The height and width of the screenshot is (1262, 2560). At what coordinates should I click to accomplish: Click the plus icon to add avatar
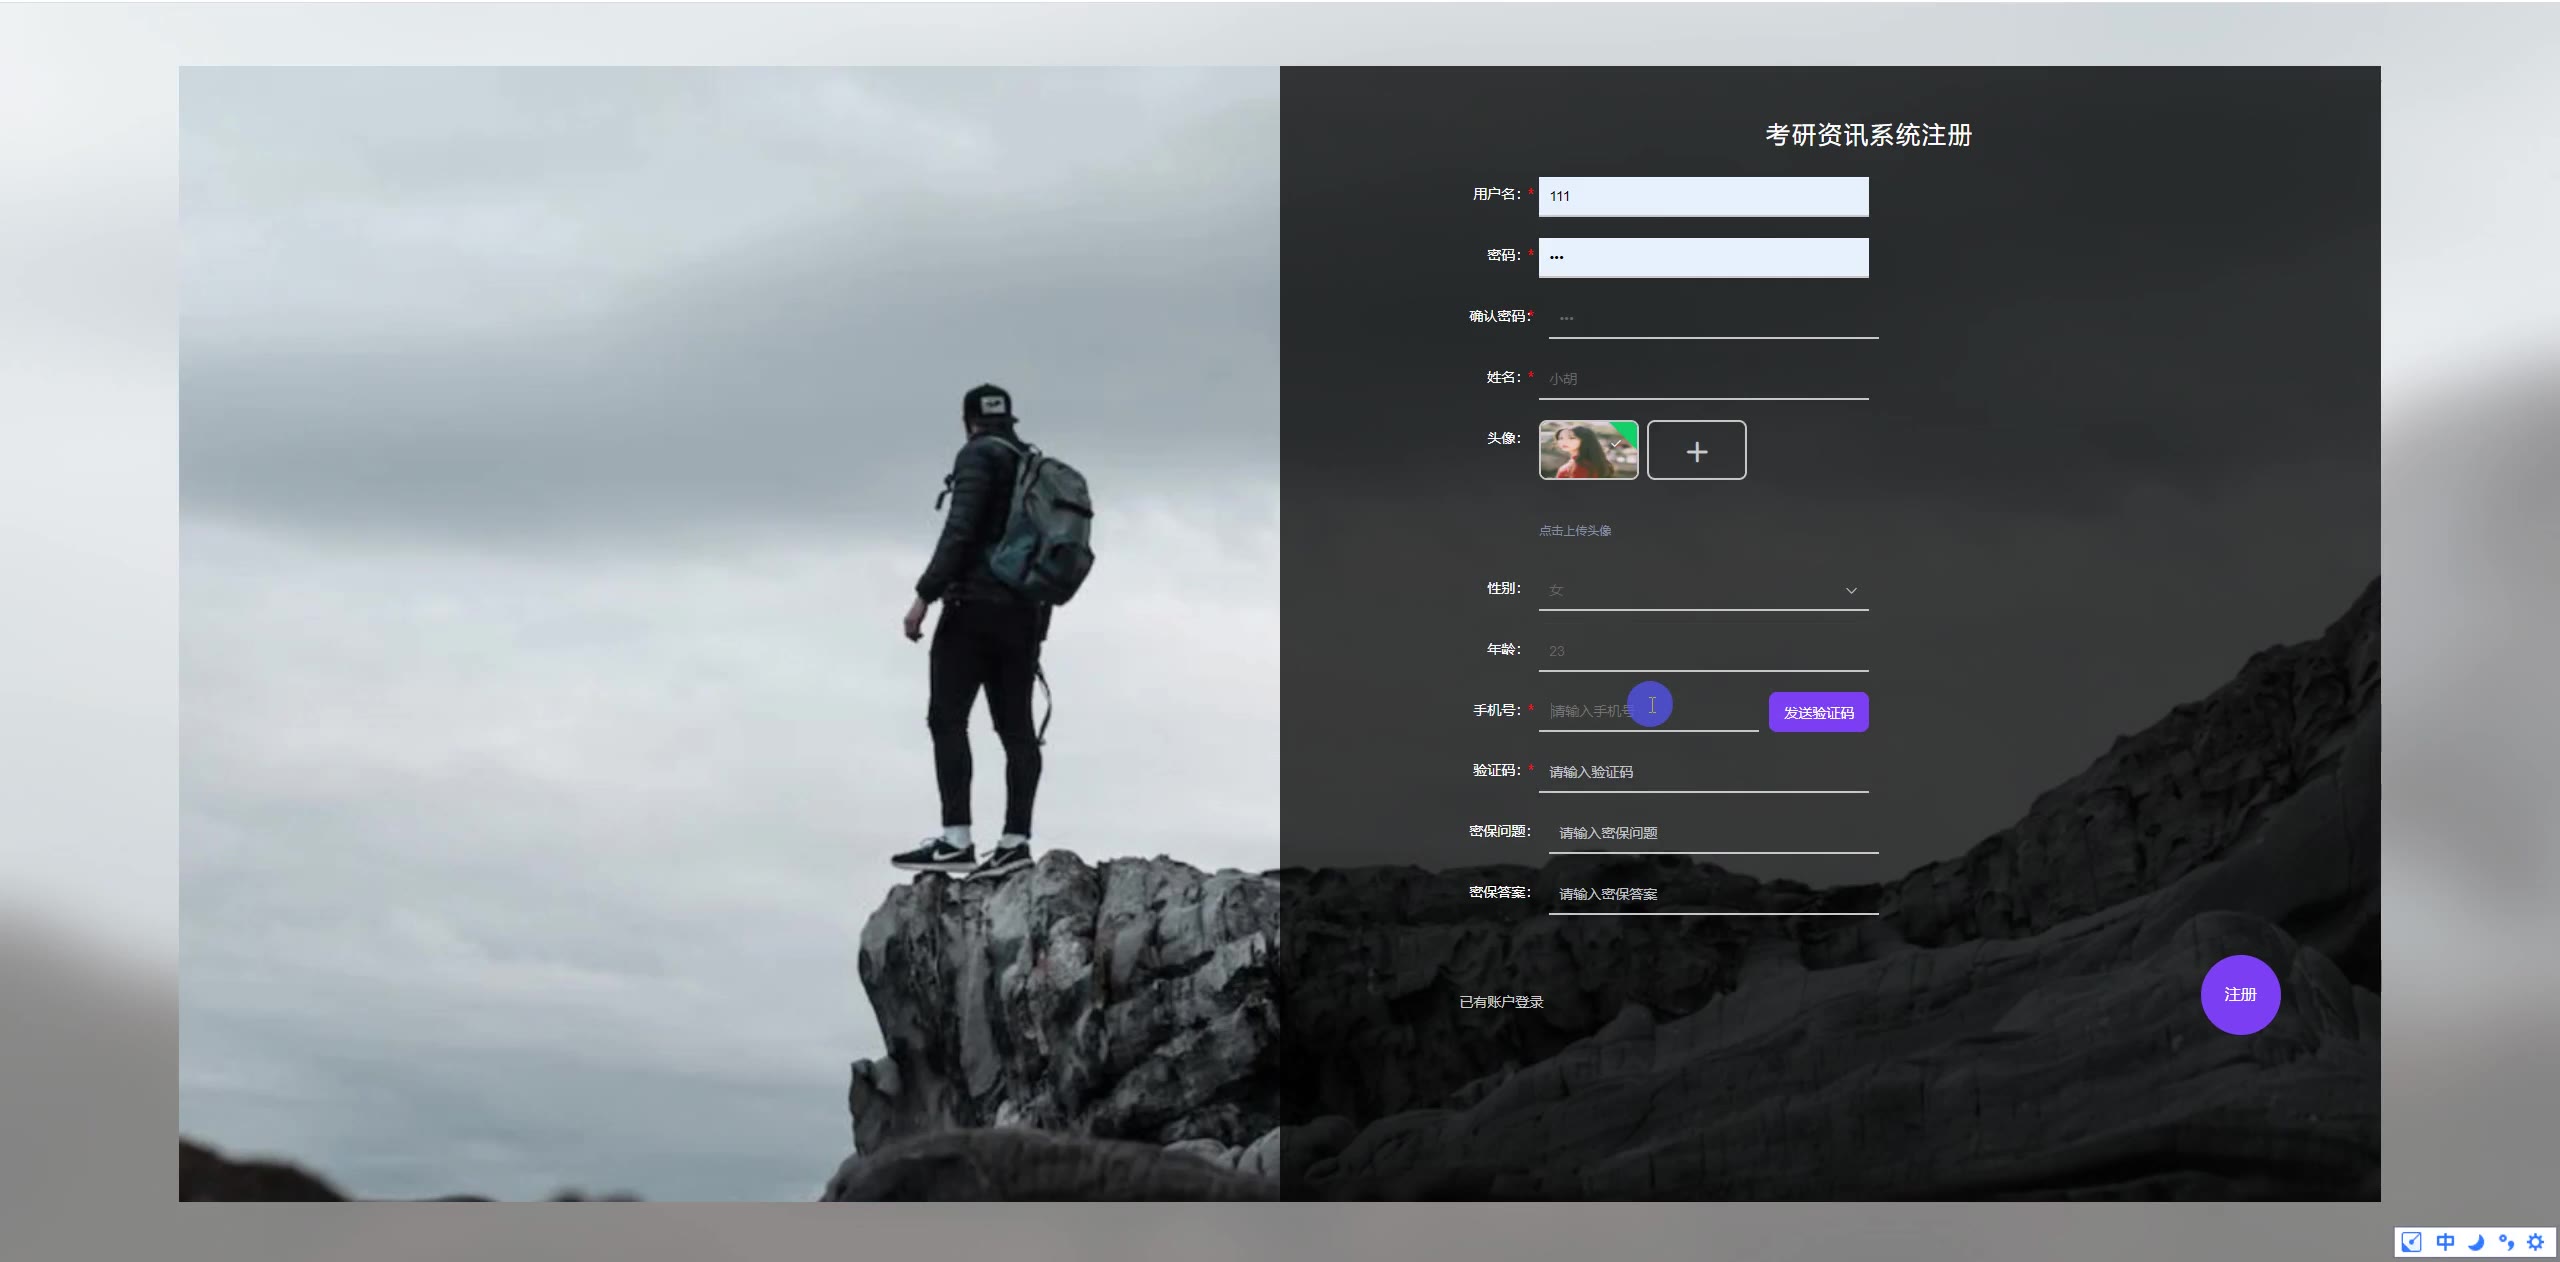point(1696,451)
